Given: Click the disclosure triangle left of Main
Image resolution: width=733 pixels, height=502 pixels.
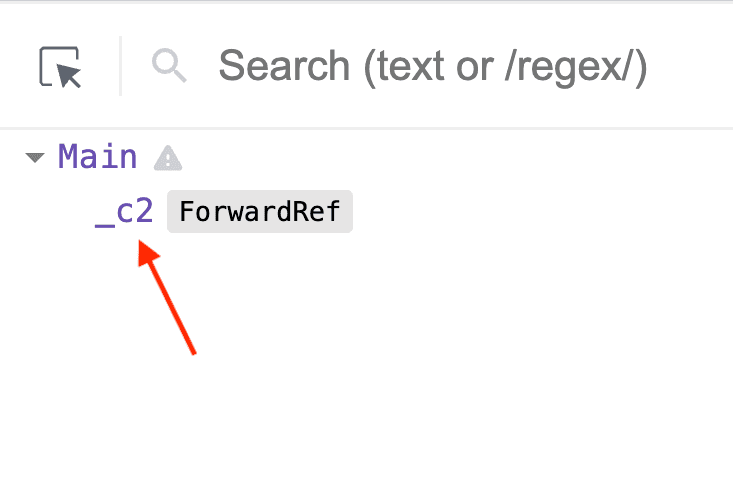Looking at the screenshot, I should click(35, 158).
